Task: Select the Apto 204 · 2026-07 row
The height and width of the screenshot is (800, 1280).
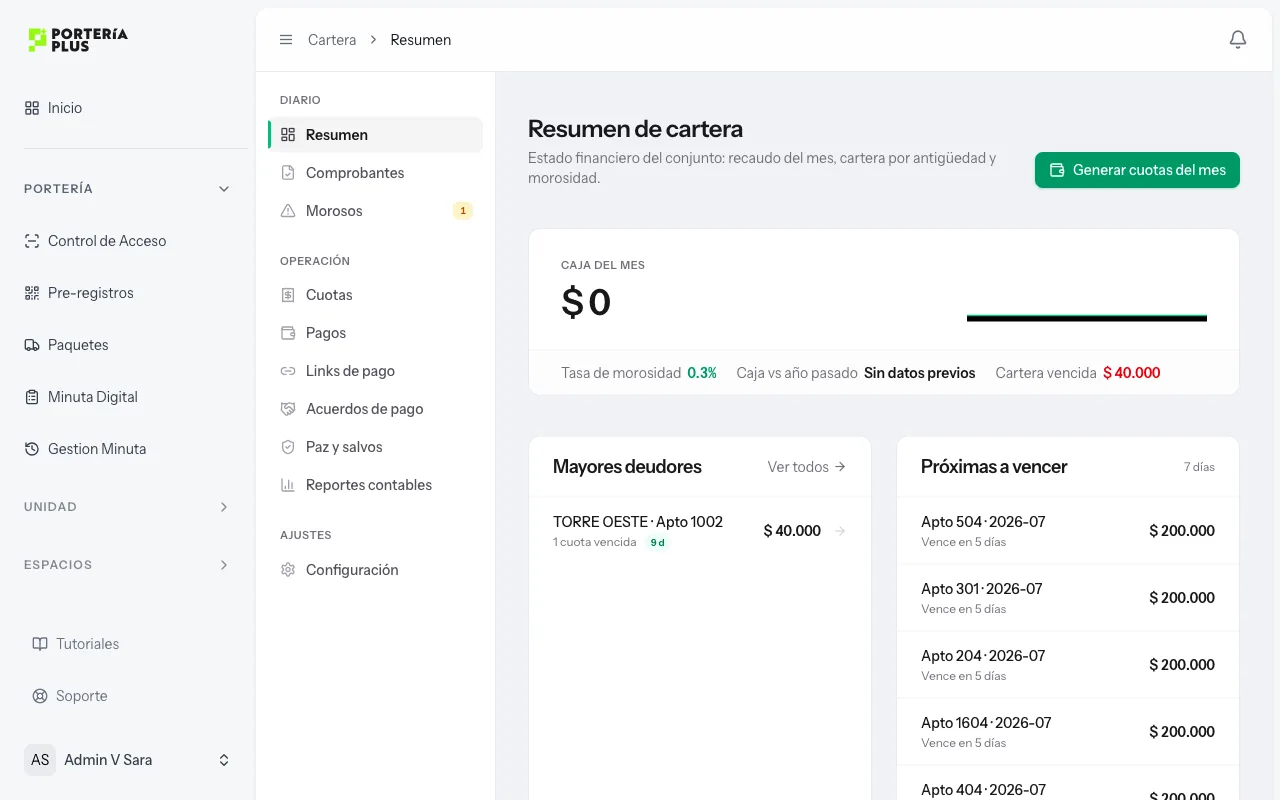Action: point(1068,665)
